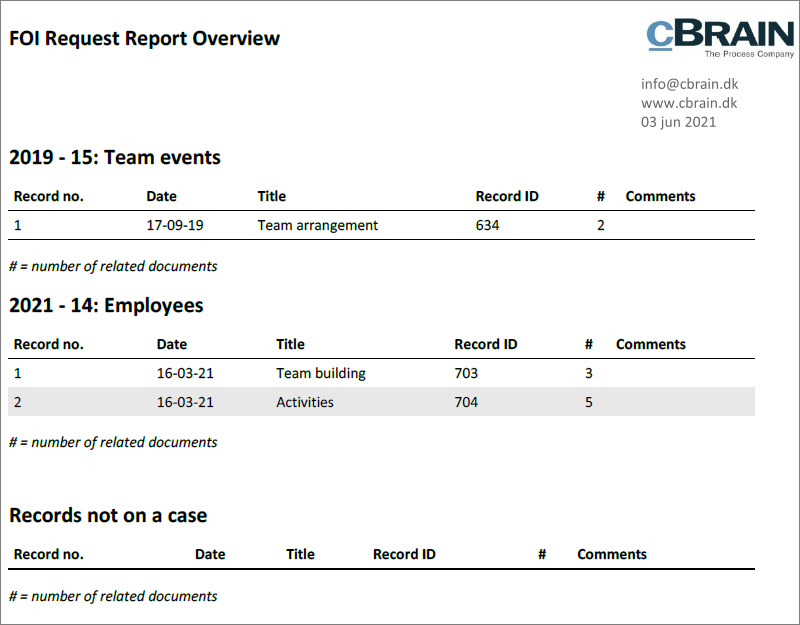Click record number 1 in Team arrangement row
The image size is (800, 625).
17,225
